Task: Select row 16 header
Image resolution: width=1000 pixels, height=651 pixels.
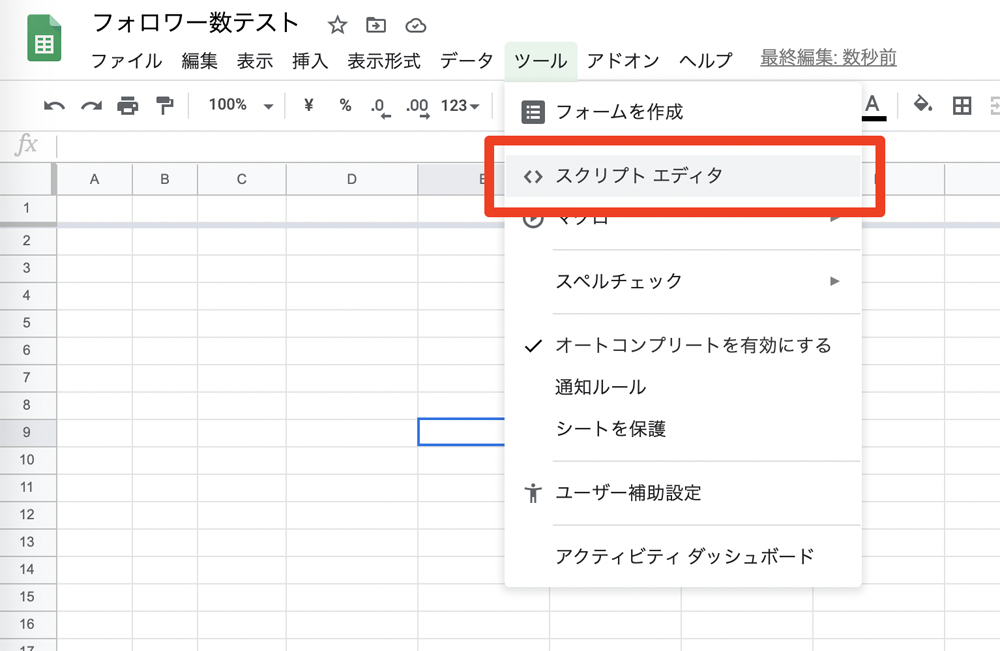Action: pos(27,624)
